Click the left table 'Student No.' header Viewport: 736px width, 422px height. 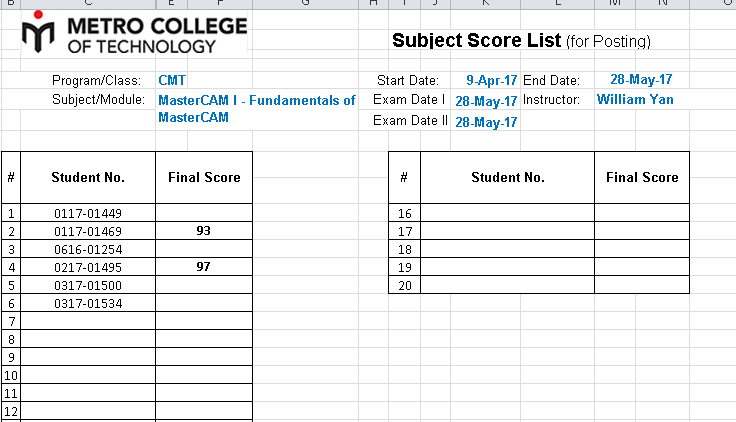coord(88,177)
